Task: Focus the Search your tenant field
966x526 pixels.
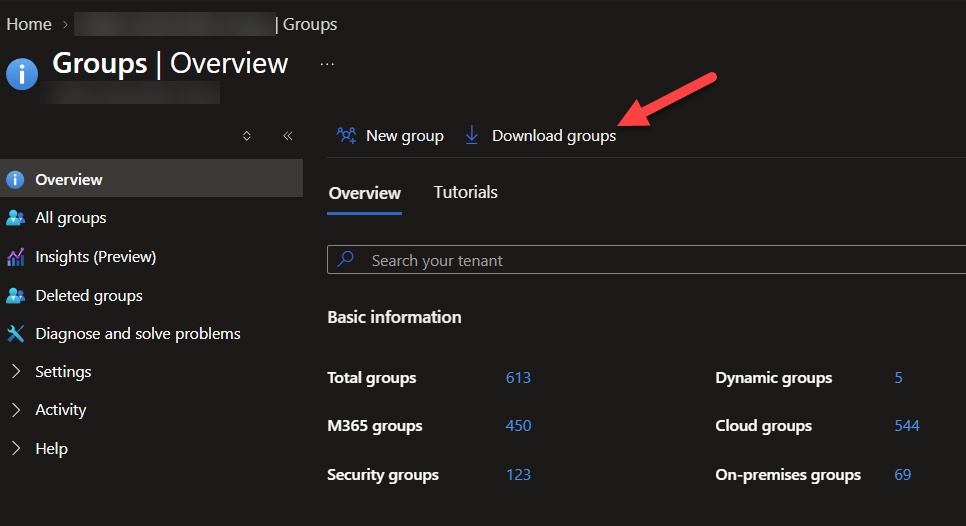Action: [x=646, y=259]
